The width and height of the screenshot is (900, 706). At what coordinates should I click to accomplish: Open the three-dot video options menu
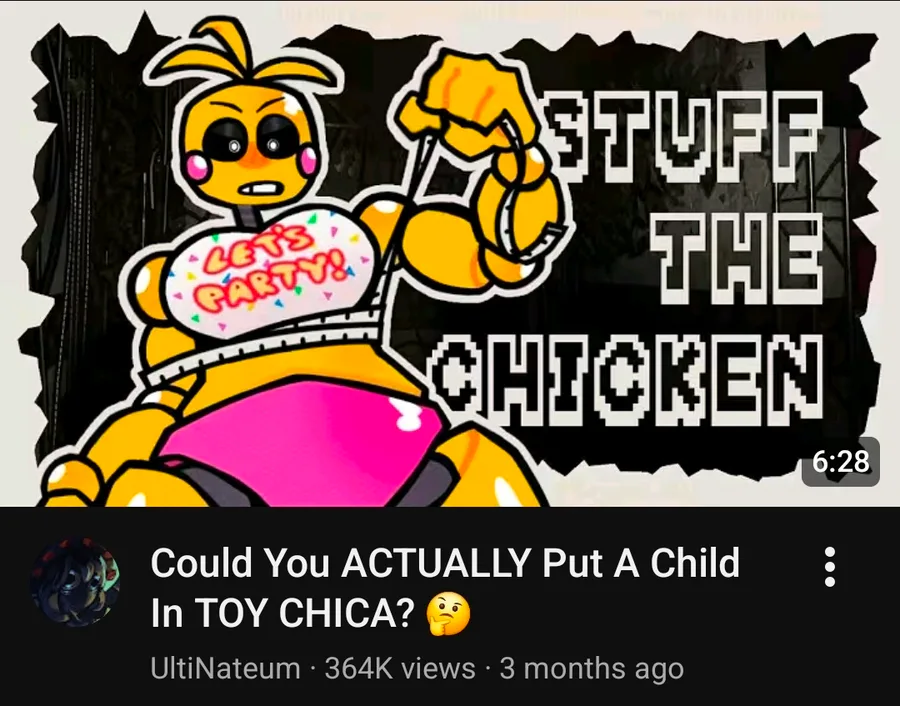click(x=829, y=567)
